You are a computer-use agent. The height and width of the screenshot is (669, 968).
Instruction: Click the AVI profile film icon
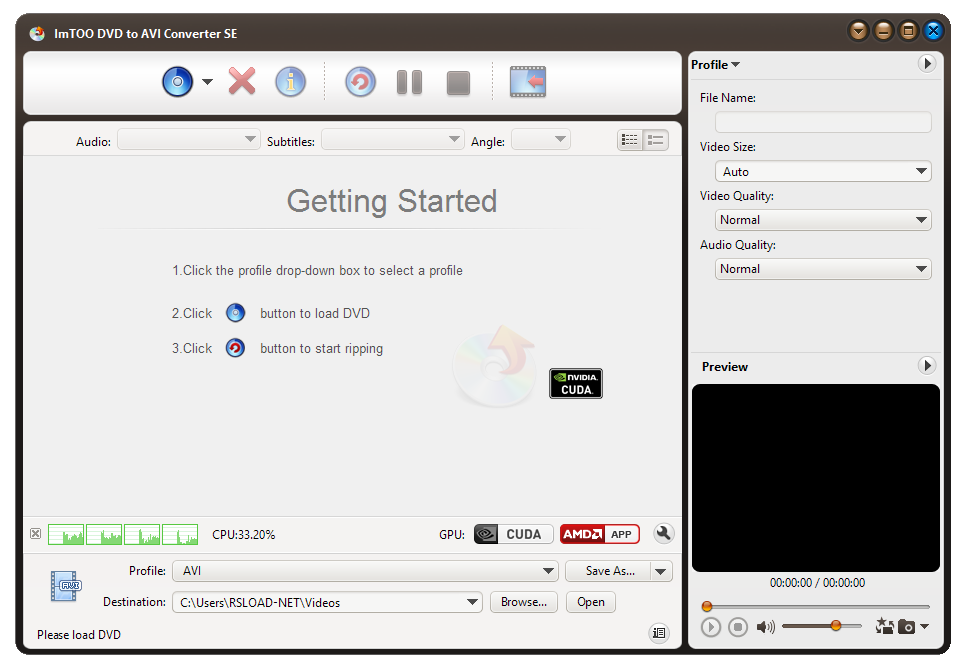tap(66, 586)
